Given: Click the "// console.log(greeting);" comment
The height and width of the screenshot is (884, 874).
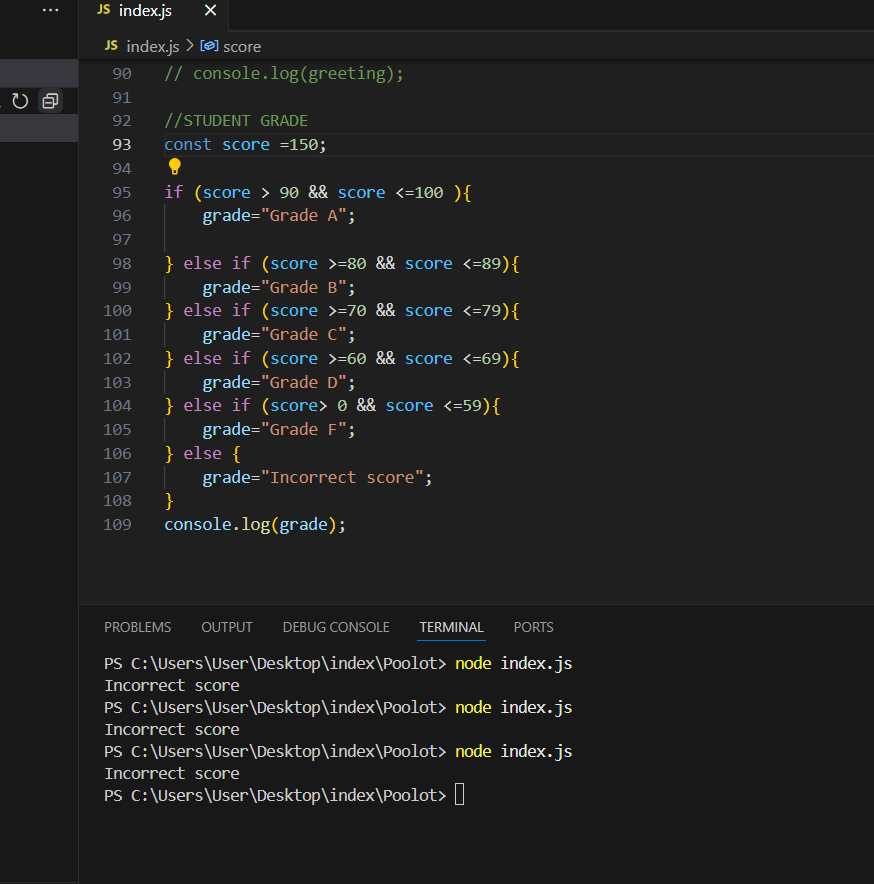Looking at the screenshot, I should coord(284,74).
